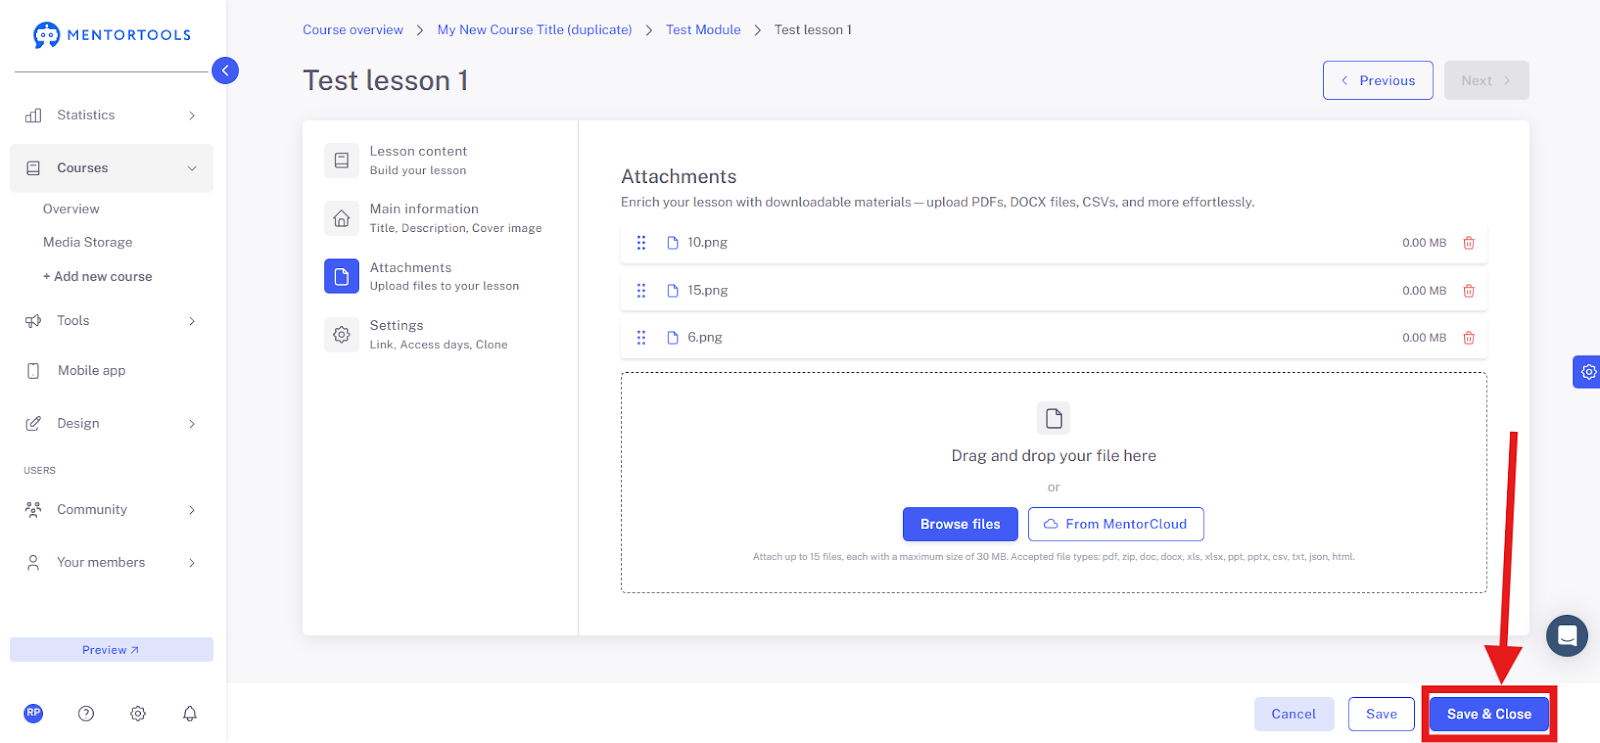Click the 6.png file name
This screenshot has width=1600, height=743.
pyautogui.click(x=705, y=338)
